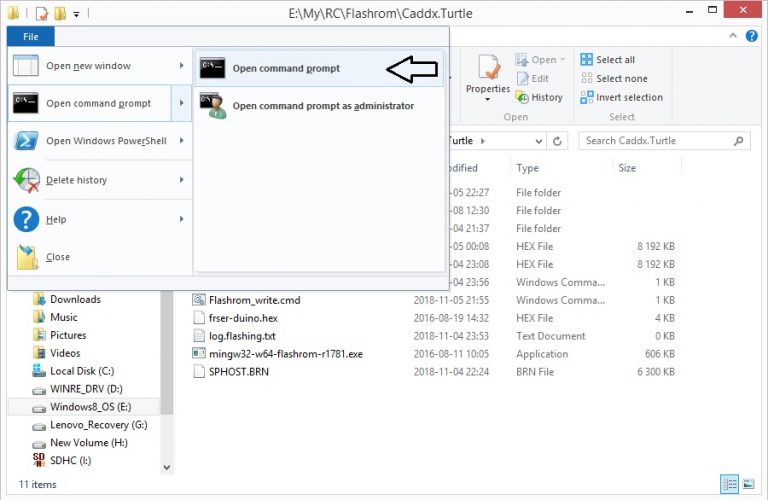
Task: Collapse the ribbon with chevron icon
Action: click(x=733, y=36)
